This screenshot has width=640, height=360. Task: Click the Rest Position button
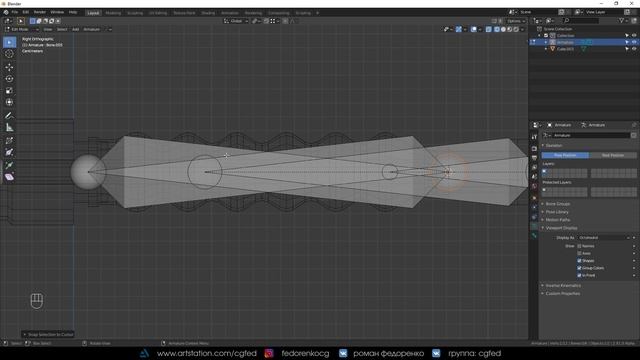(613, 155)
